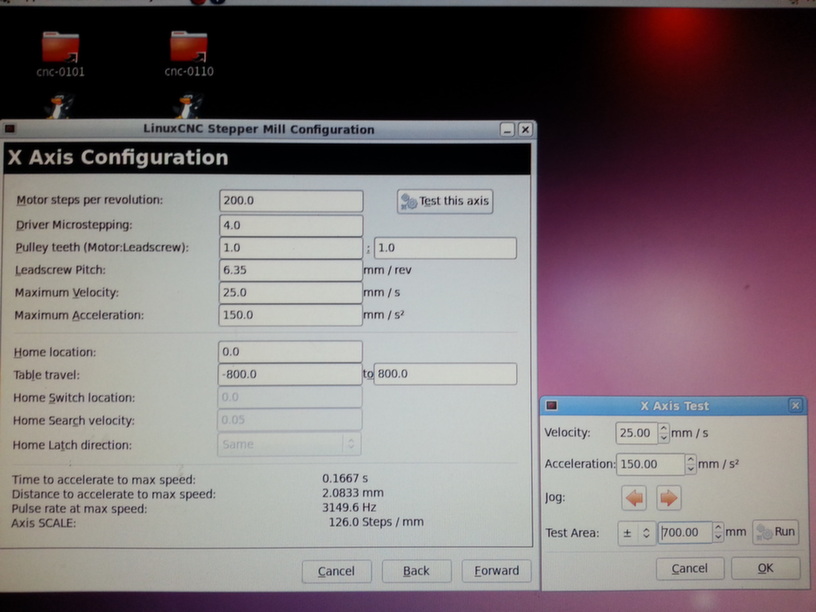The width and height of the screenshot is (816, 612).
Task: Open the cnc-0110 desktop folder
Action: 189,54
